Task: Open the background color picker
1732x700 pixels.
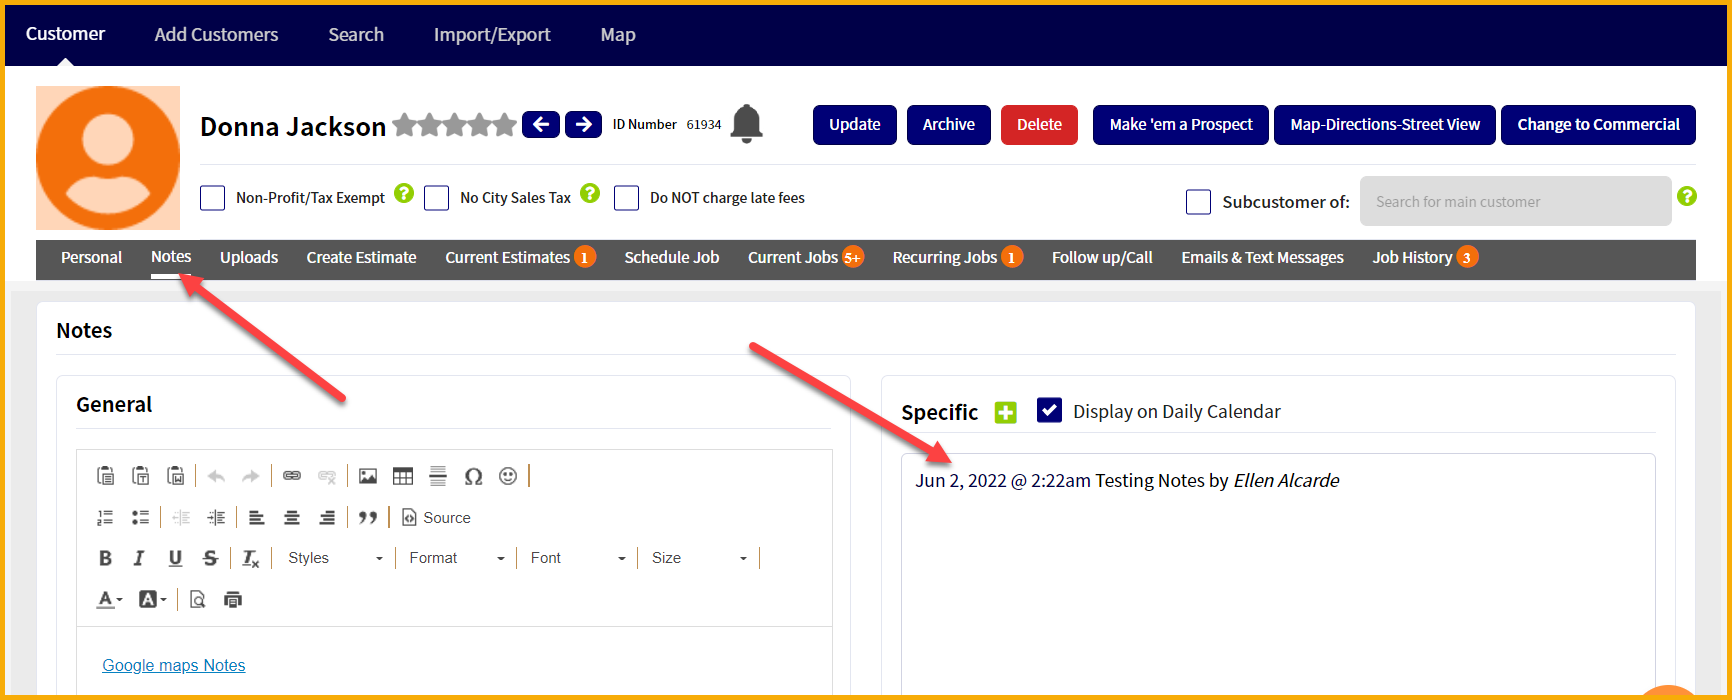Action: click(152, 599)
